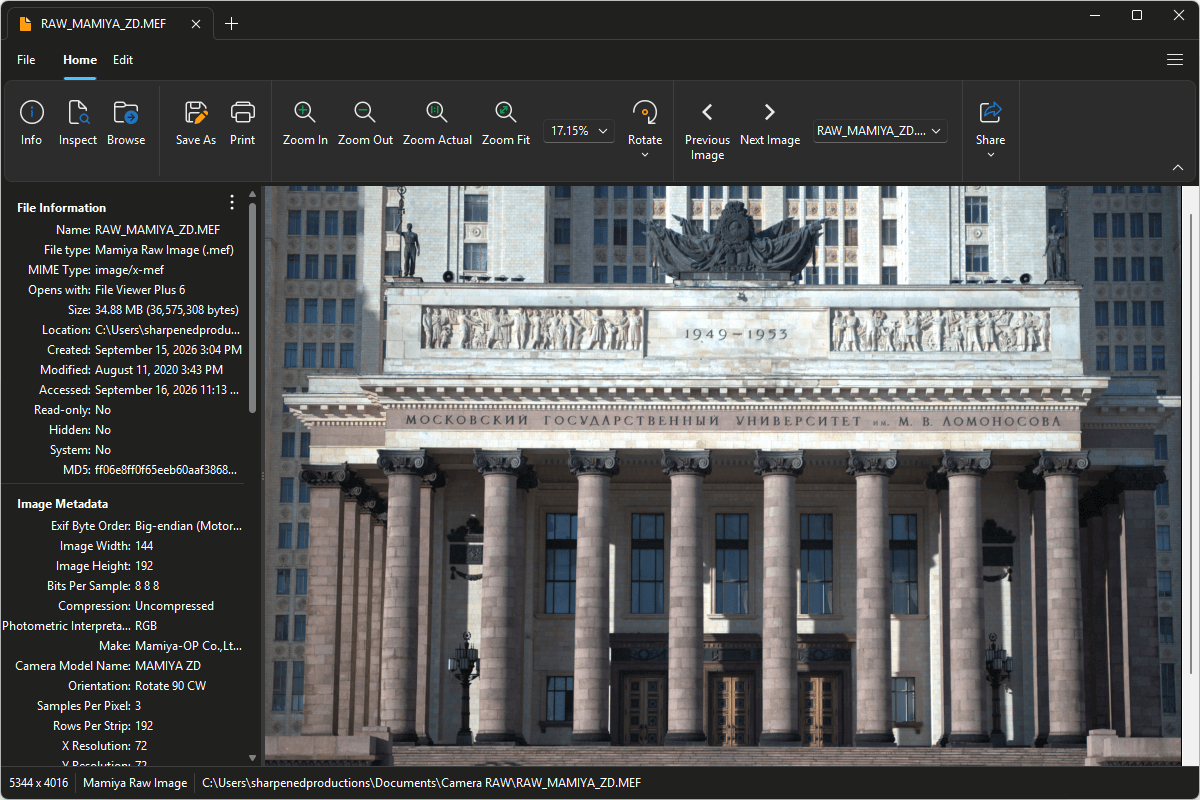Open the 17.15% zoom level dropdown
This screenshot has height=800, width=1200.
[579, 130]
